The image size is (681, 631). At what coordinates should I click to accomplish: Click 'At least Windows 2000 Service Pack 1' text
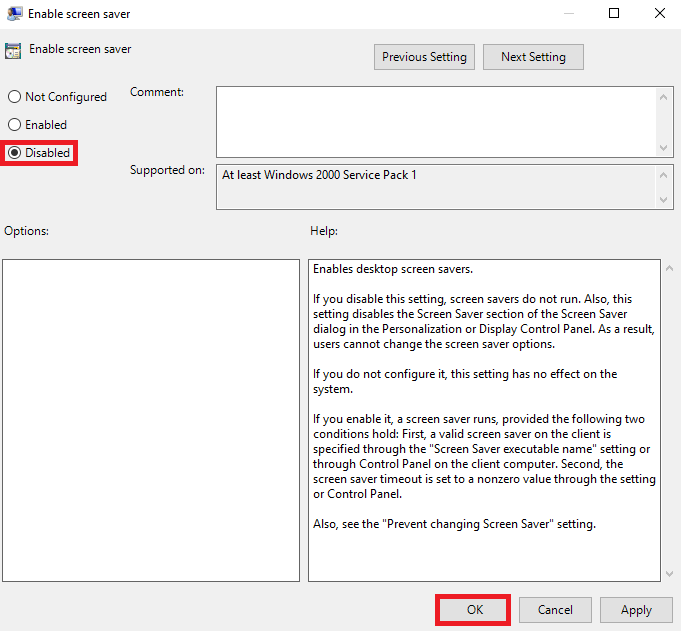point(319,175)
